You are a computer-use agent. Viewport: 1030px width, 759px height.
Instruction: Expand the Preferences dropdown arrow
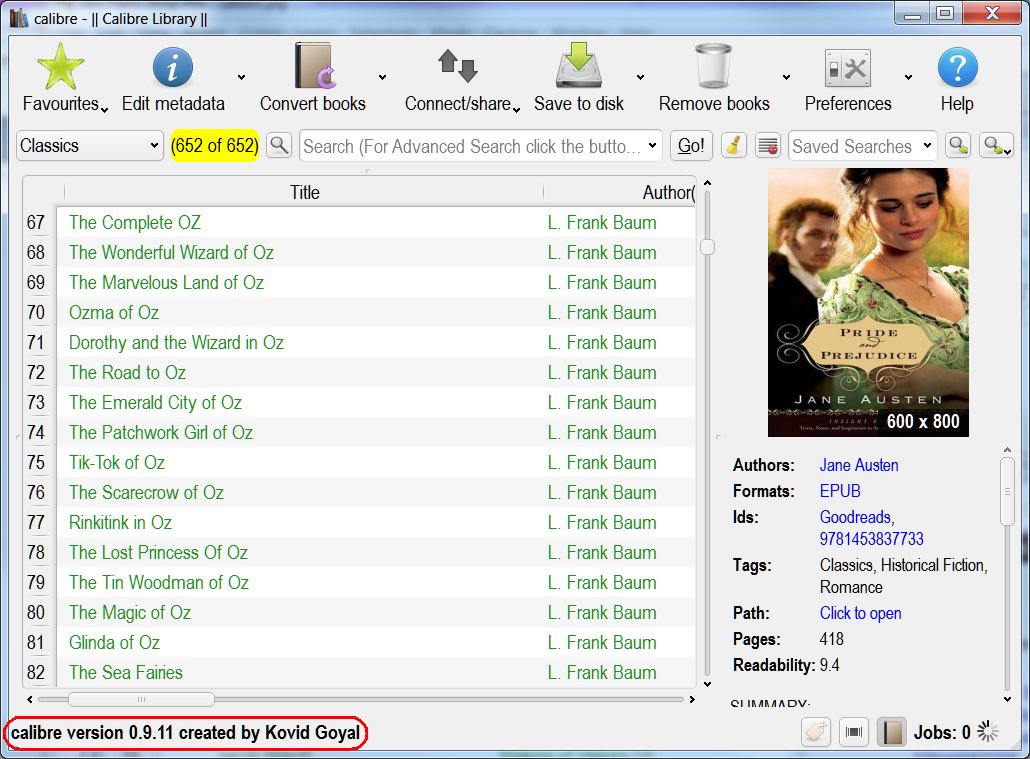908,78
